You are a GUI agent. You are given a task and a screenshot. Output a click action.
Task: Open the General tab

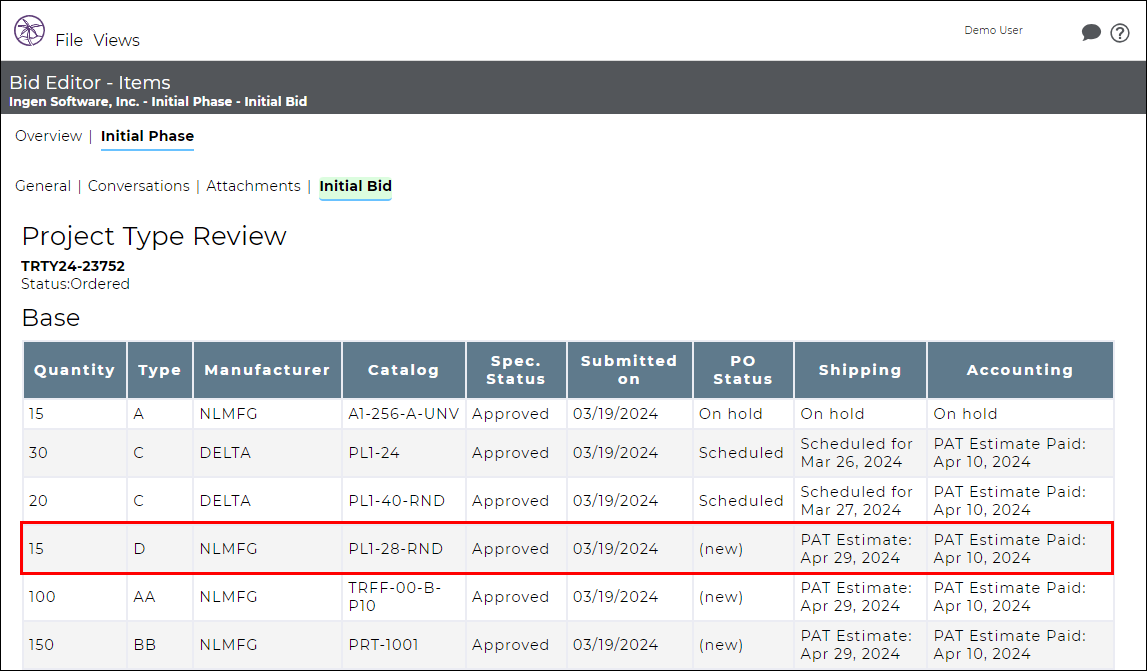pos(43,186)
